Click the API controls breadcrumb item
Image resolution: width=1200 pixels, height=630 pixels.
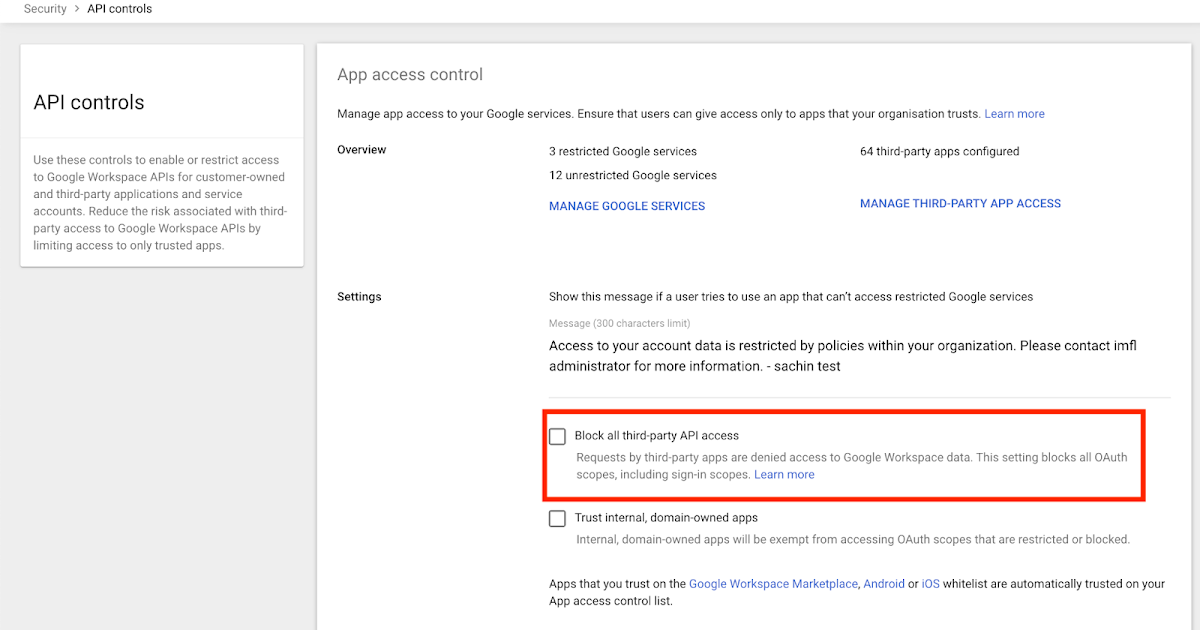pyautogui.click(x=120, y=9)
